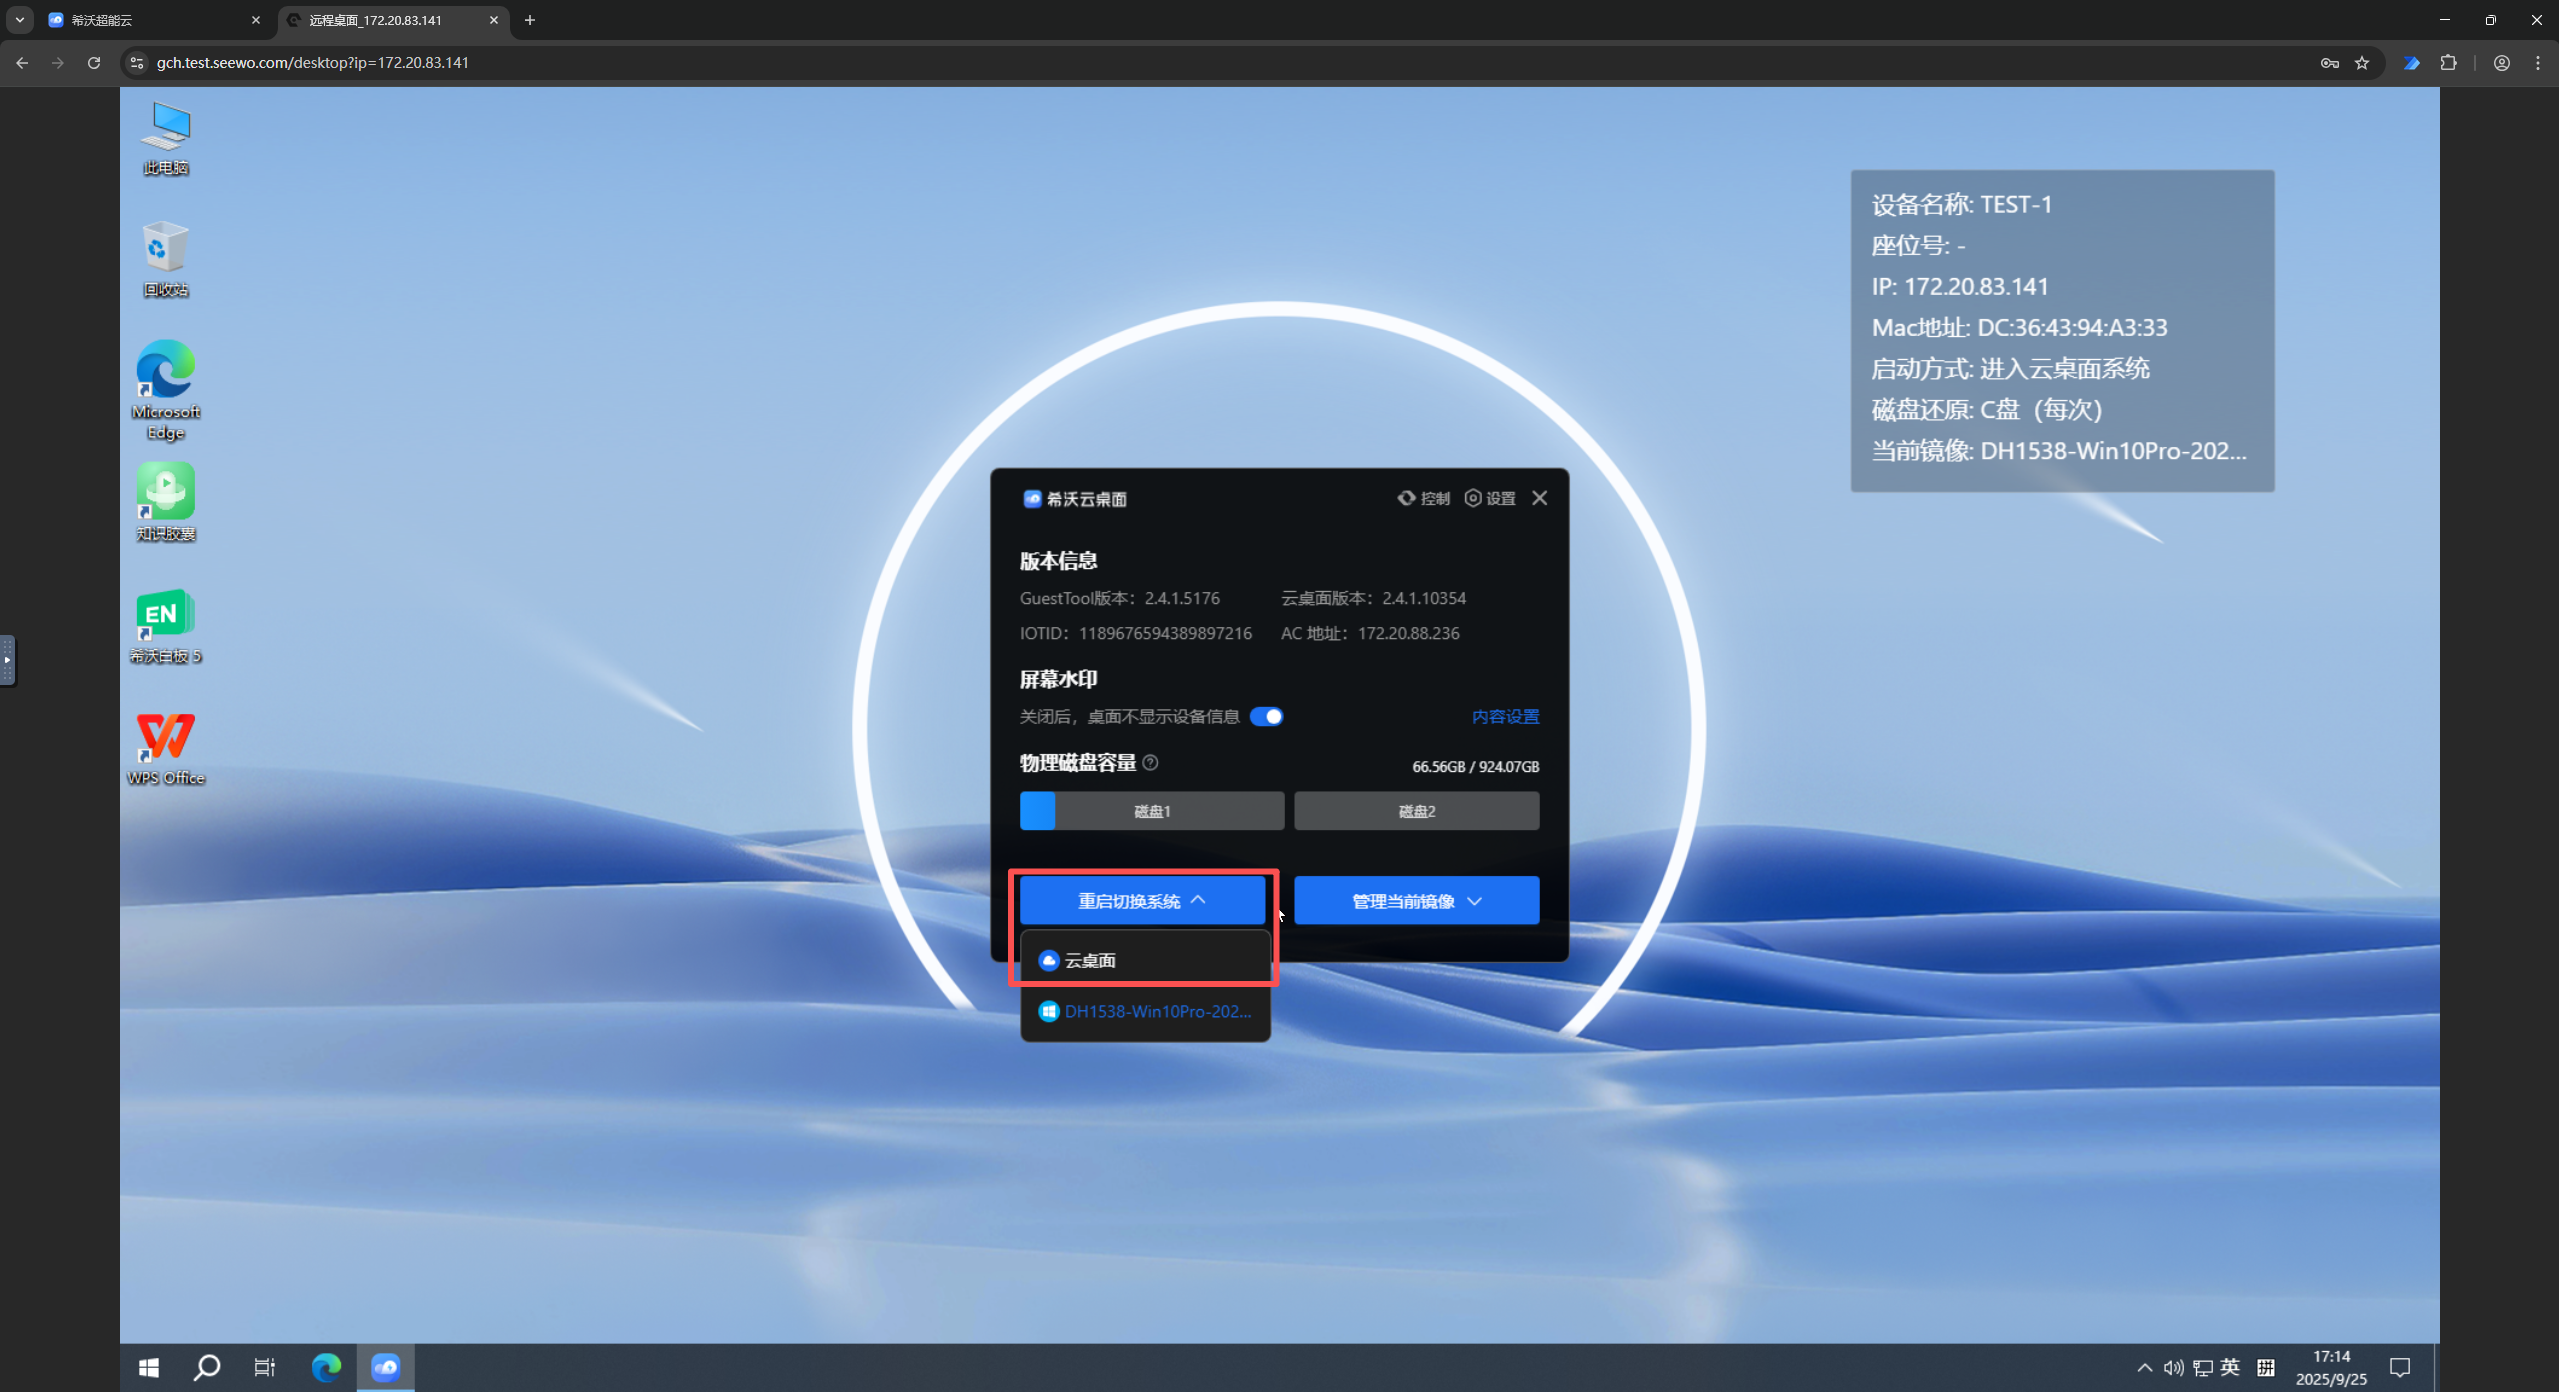Click the 磁盘1 capacity bar
This screenshot has height=1392, width=2559.
coord(1151,811)
